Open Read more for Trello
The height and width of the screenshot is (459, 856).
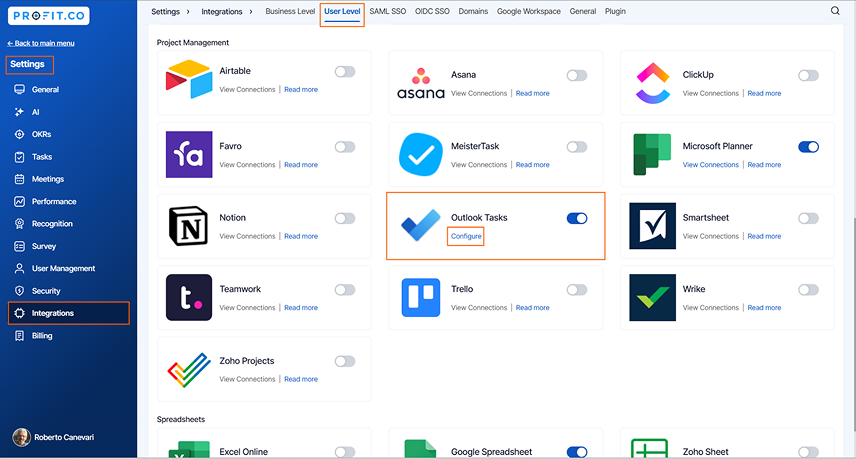coord(532,308)
